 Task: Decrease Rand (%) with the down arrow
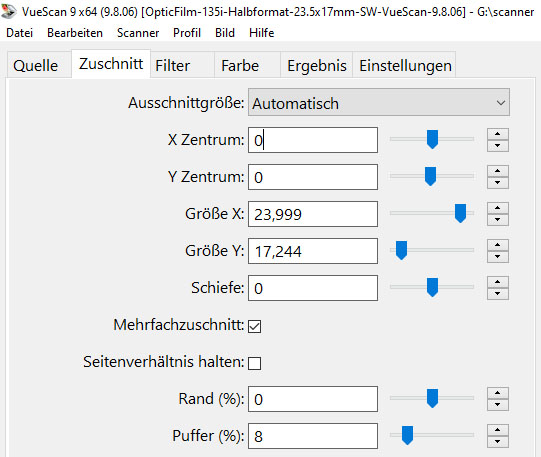(x=498, y=404)
